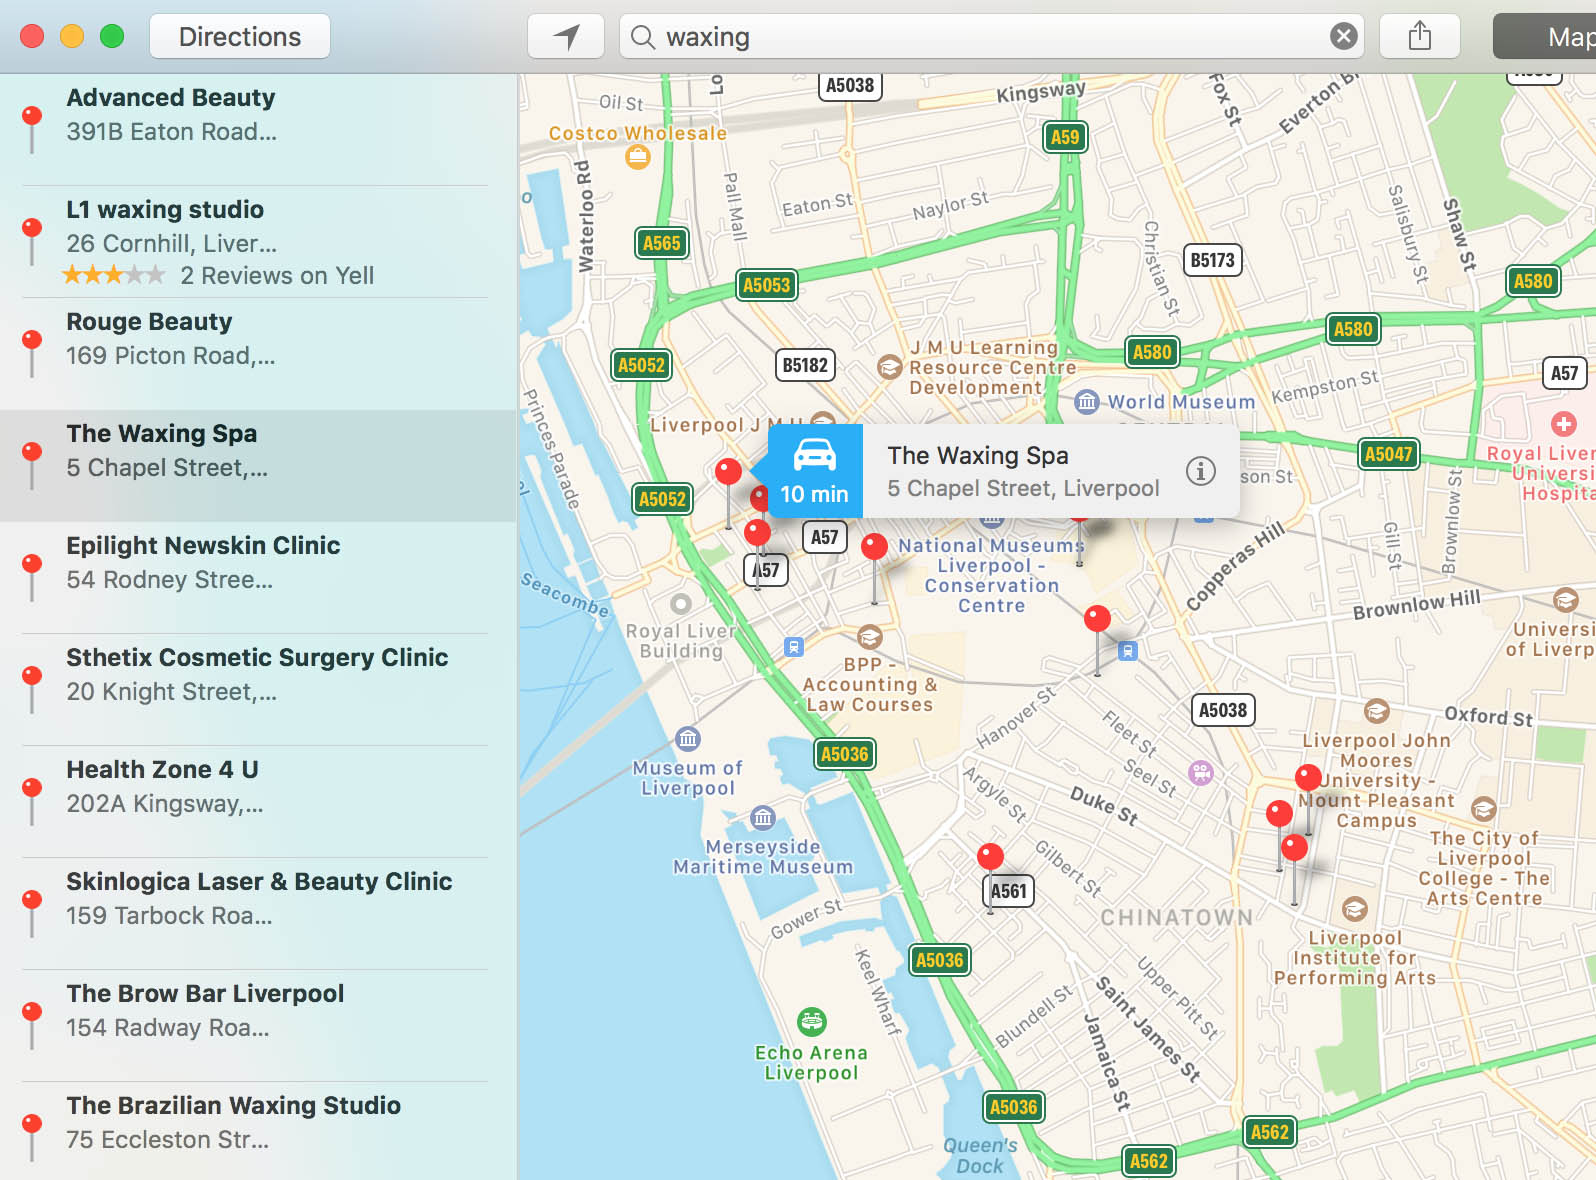The image size is (1596, 1180).
Task: Click Liverpool Institute for Performing Arts icon
Action: (1355, 910)
